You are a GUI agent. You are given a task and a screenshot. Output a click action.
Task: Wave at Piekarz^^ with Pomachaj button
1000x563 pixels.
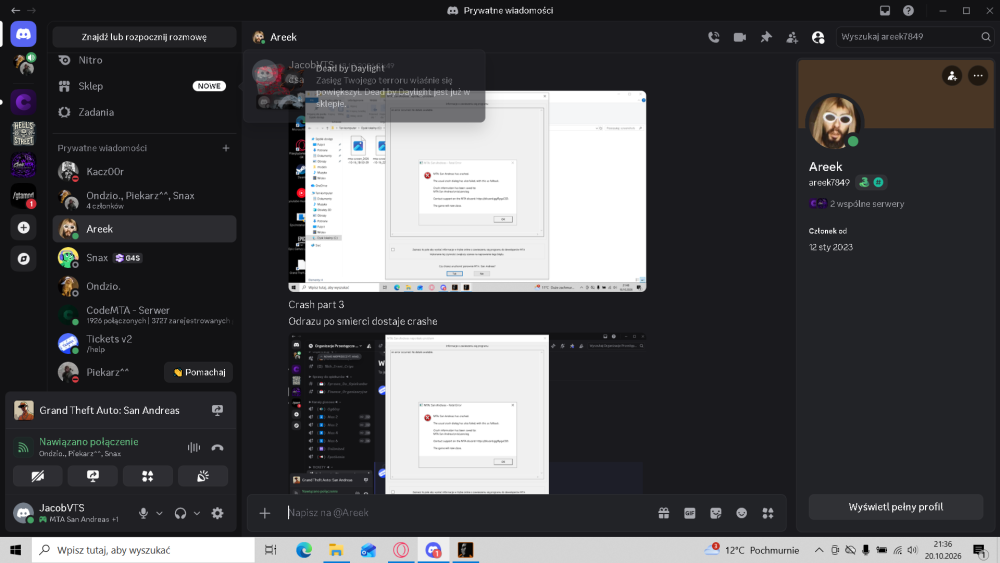click(x=199, y=372)
